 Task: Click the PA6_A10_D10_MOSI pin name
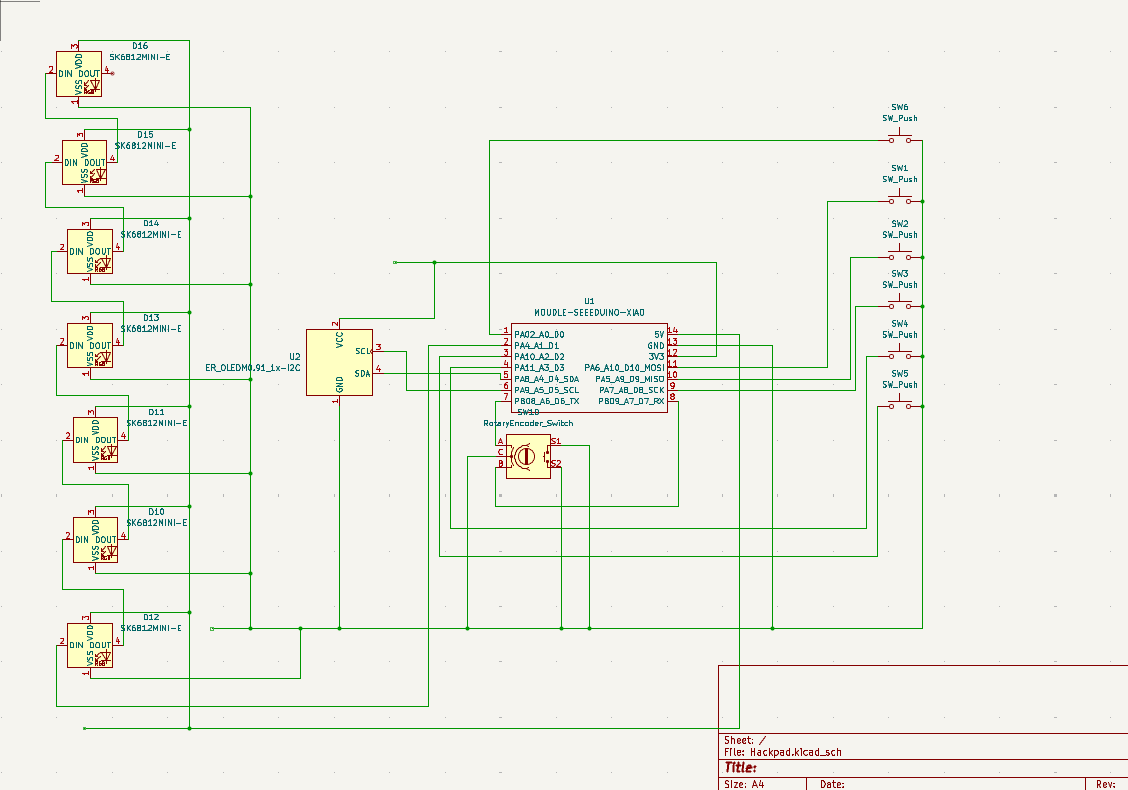pyautogui.click(x=624, y=368)
